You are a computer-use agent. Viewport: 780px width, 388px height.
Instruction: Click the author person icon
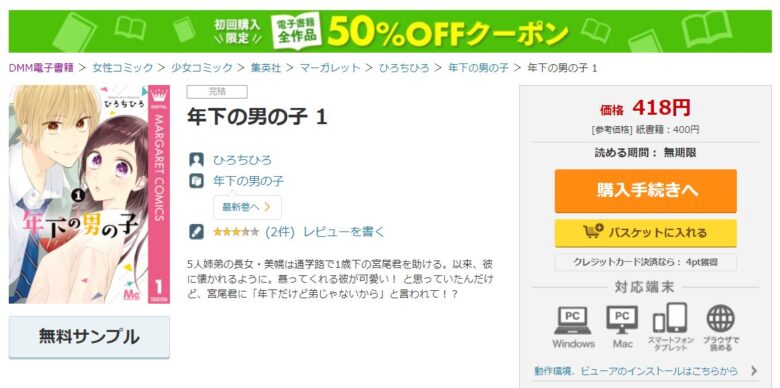196,160
